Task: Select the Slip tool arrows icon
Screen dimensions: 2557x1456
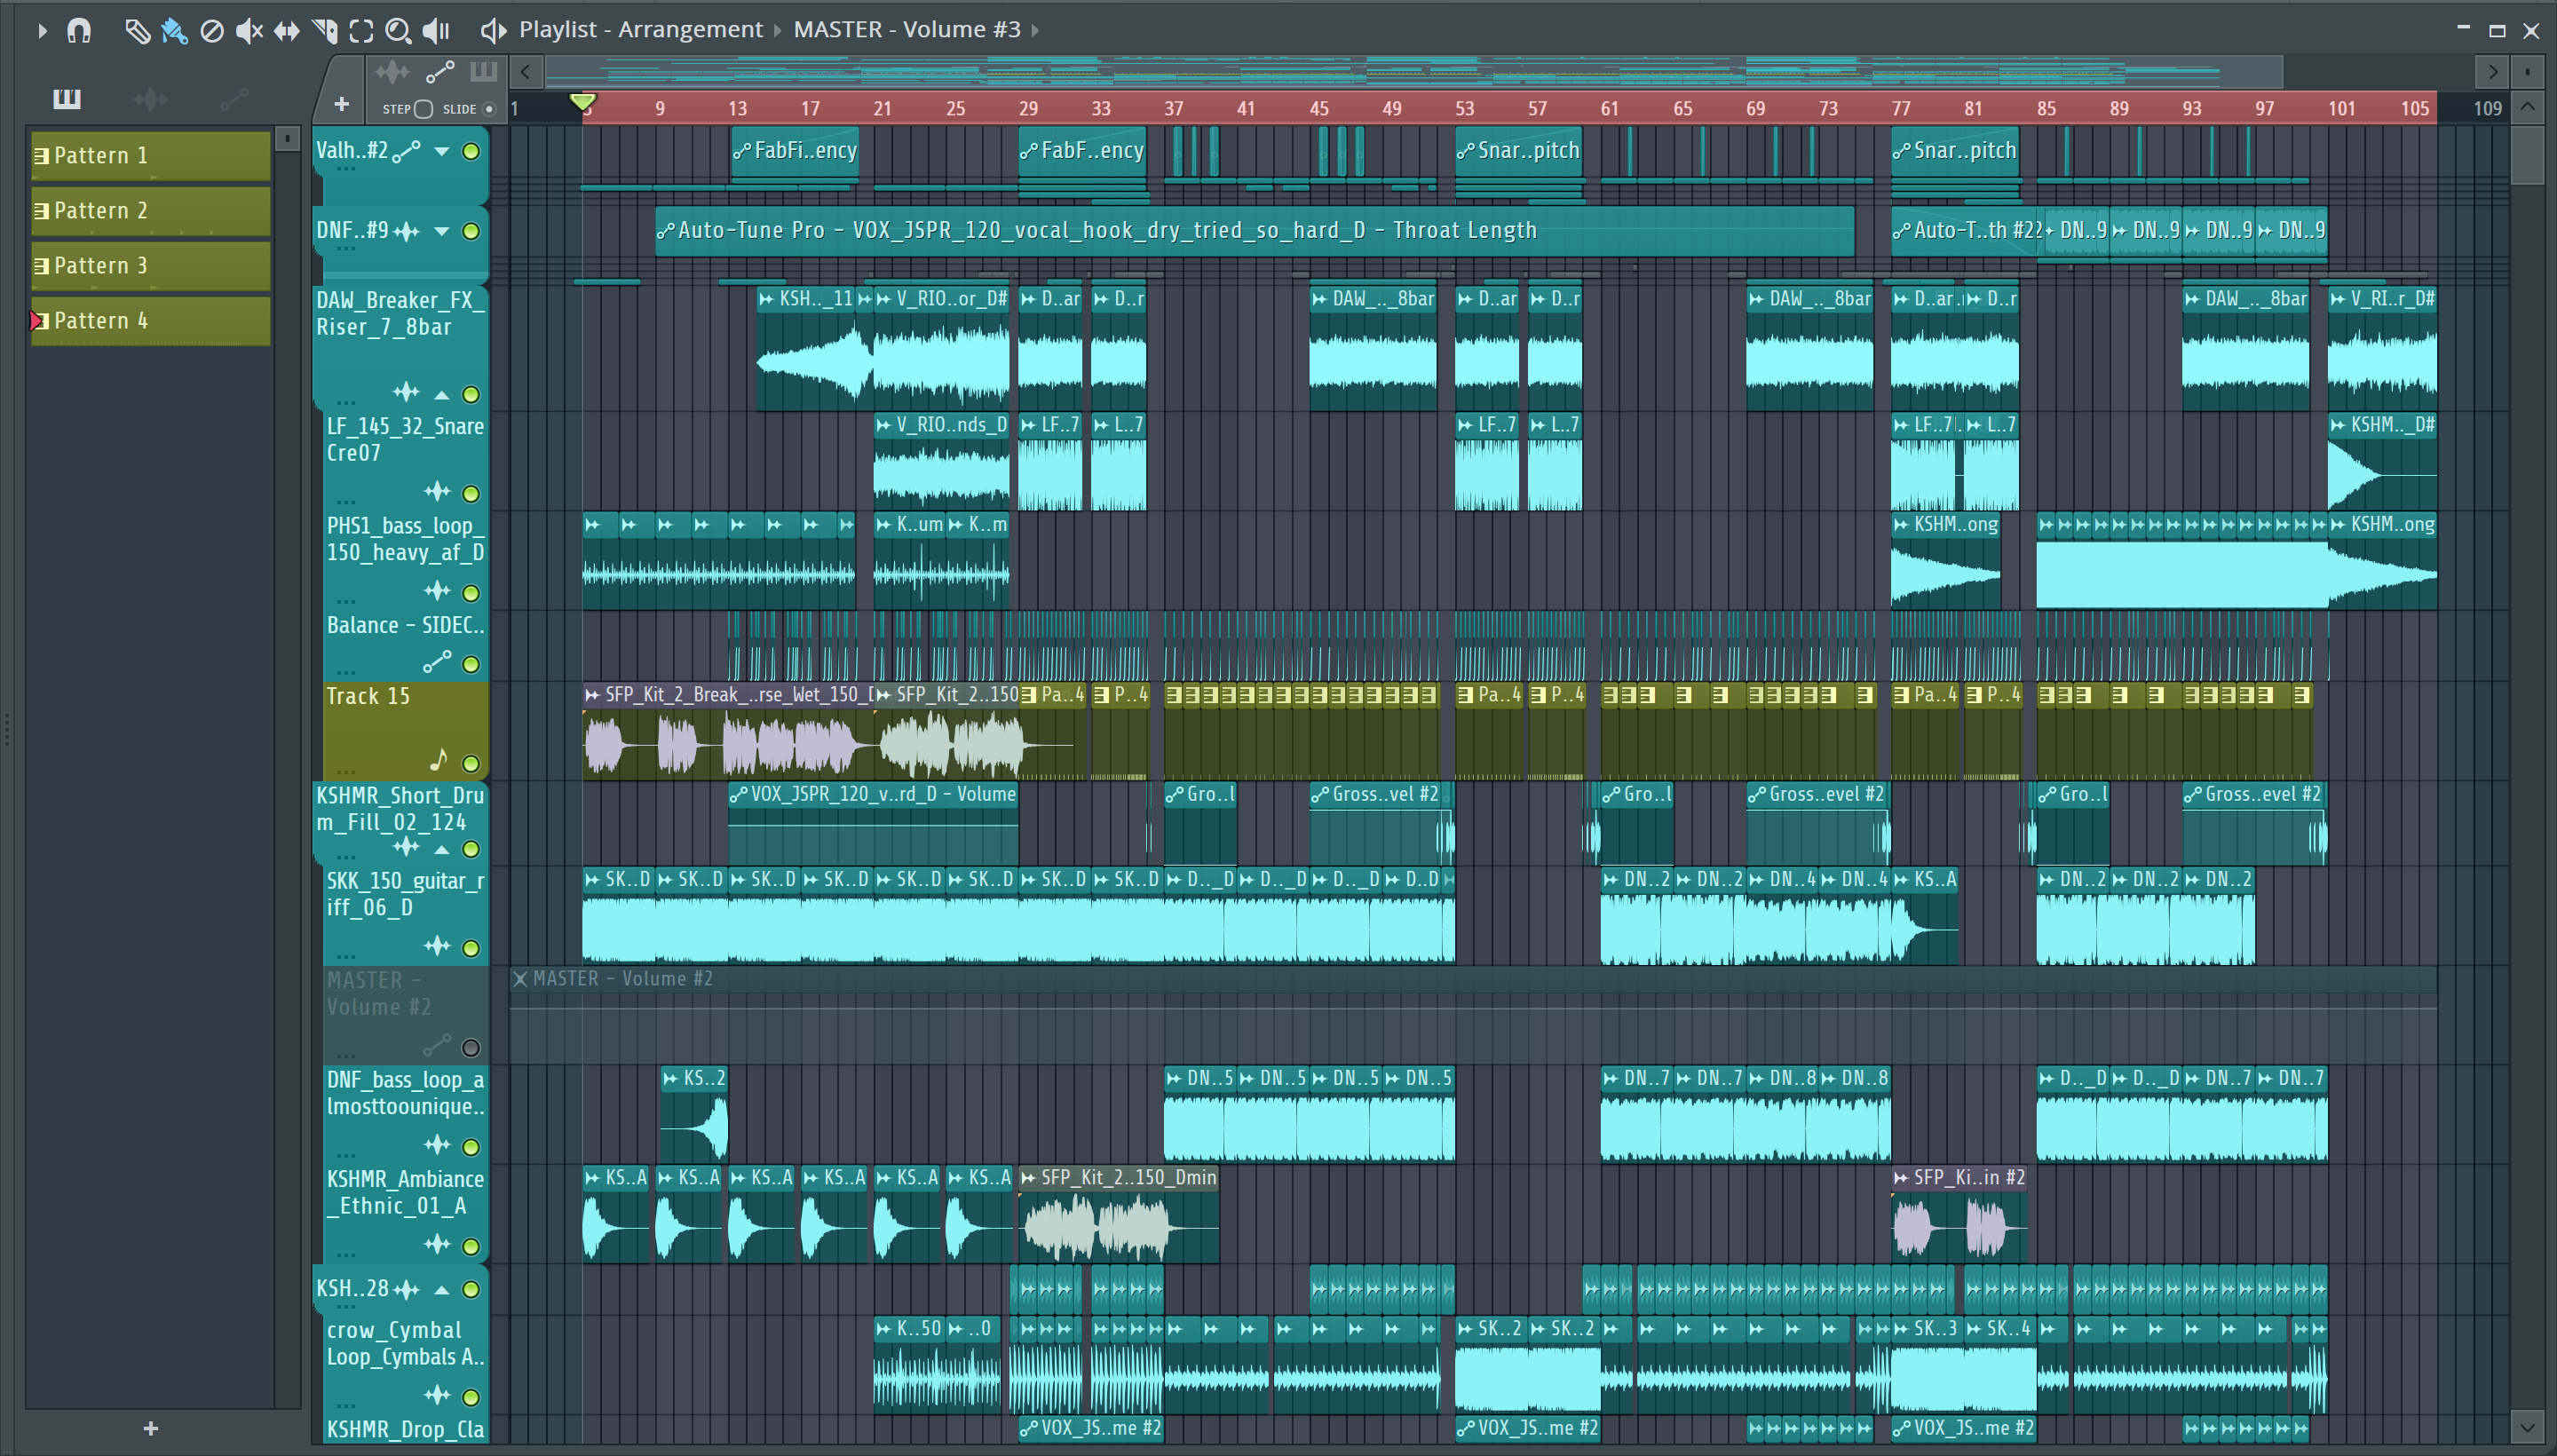Action: point(286,31)
